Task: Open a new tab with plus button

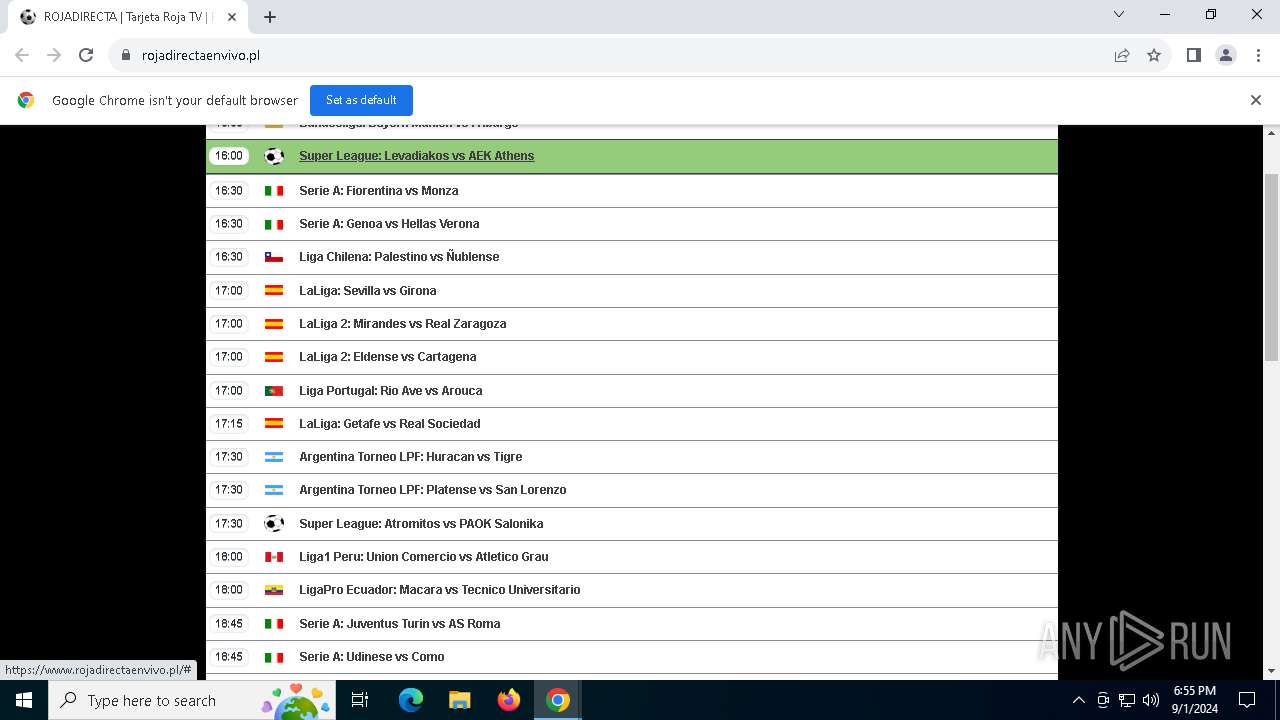Action: 270,17
